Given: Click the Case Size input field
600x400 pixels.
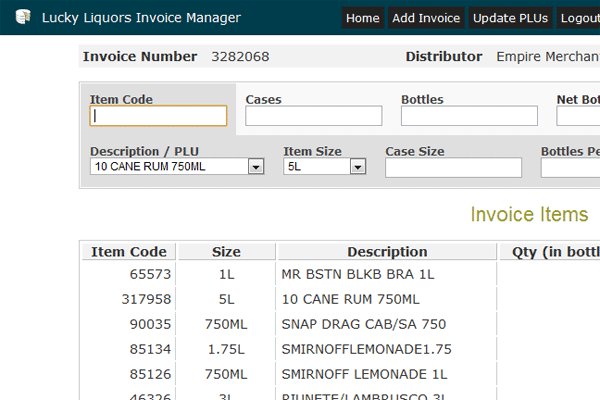Looking at the screenshot, I should [x=453, y=168].
